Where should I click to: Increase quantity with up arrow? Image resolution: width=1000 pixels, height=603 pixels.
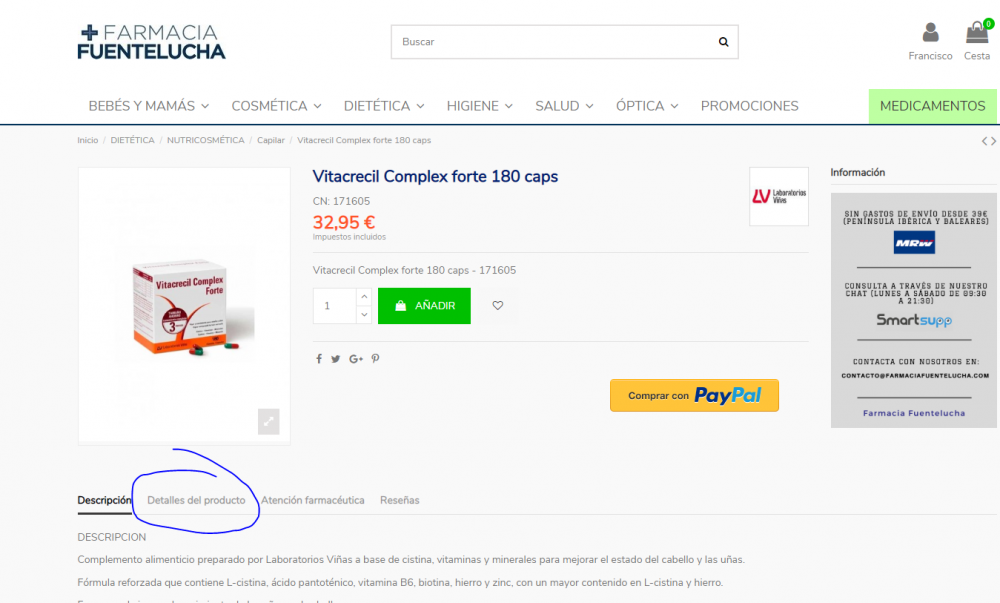(x=364, y=297)
